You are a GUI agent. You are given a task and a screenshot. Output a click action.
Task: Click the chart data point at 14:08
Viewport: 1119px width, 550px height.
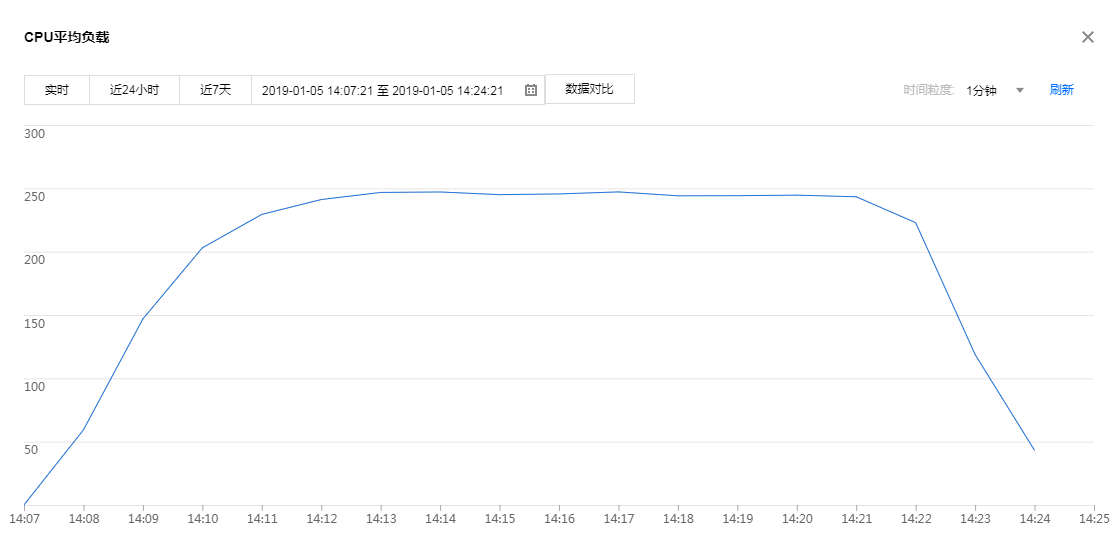click(83, 430)
